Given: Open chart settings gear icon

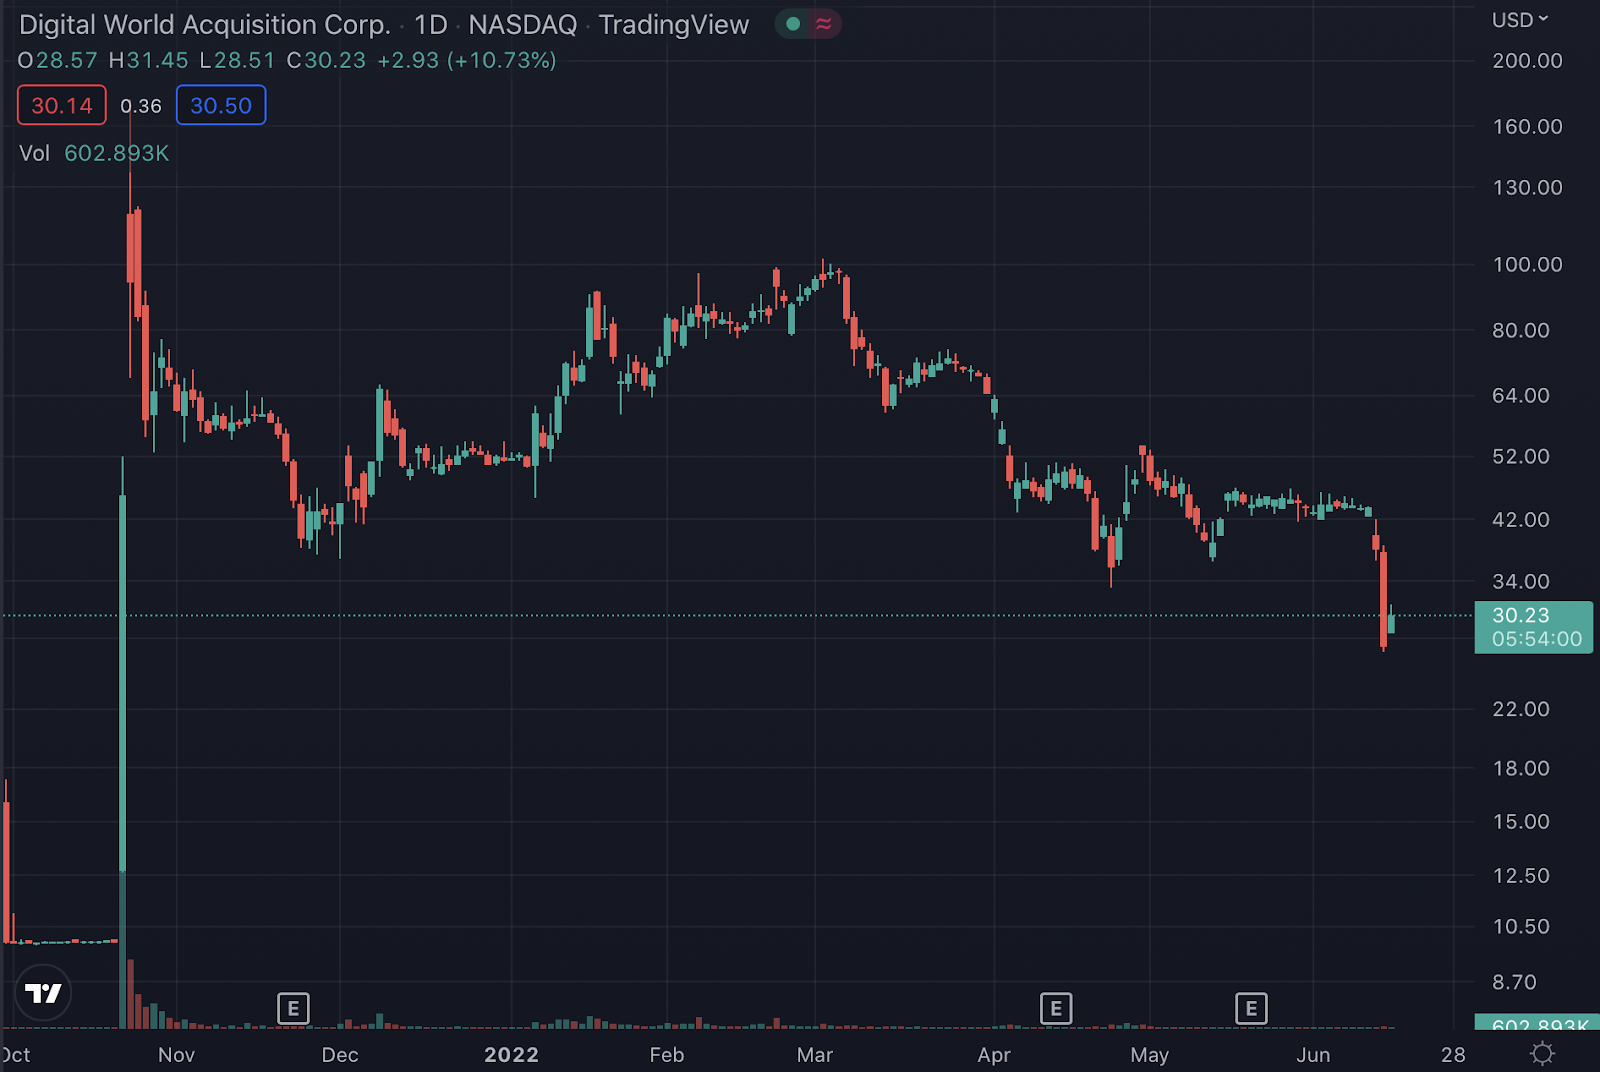Looking at the screenshot, I should [x=1543, y=1053].
